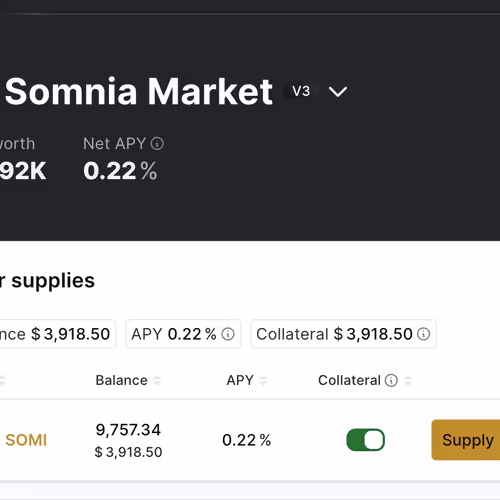
Task: Select the Somnia Market title
Action: (x=139, y=91)
